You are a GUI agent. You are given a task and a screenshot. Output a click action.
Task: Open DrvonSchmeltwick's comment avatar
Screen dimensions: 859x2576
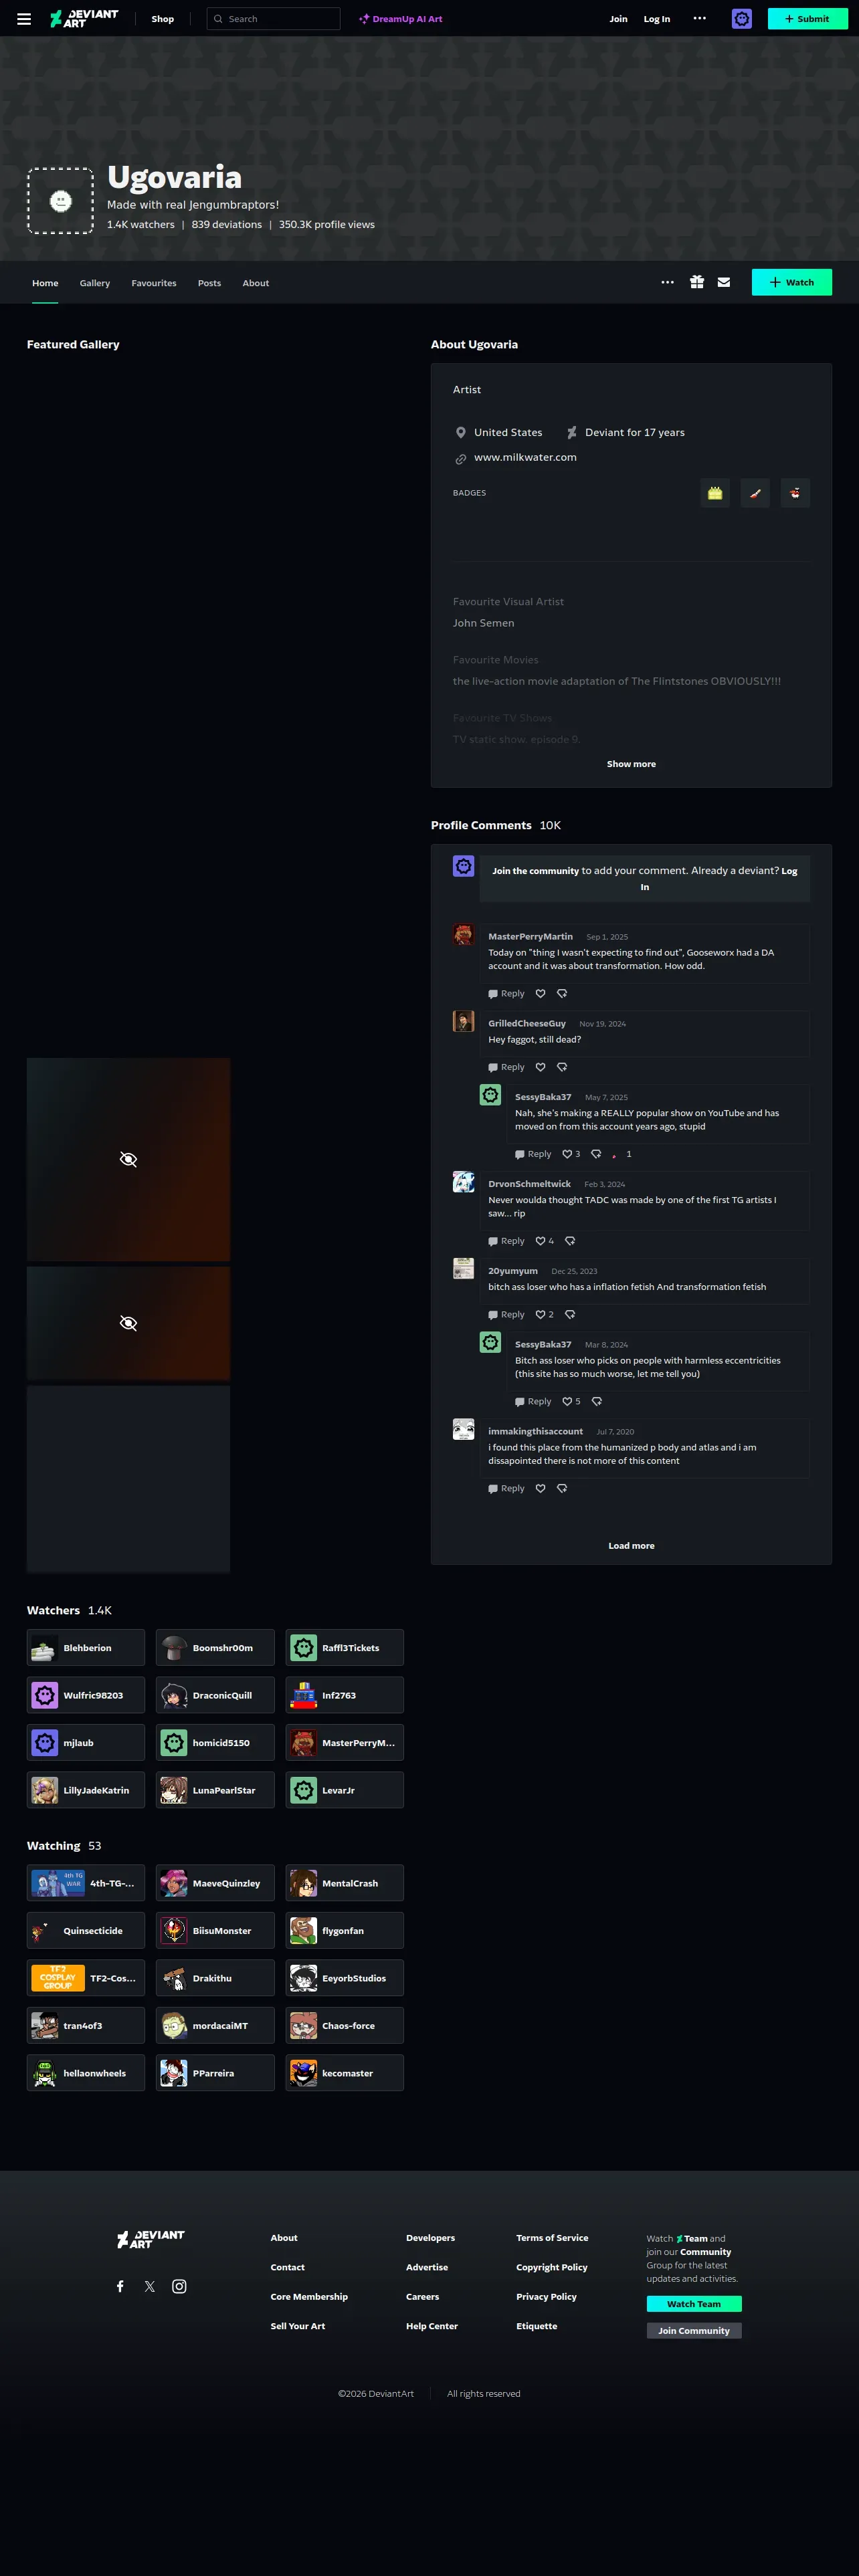coord(463,1182)
